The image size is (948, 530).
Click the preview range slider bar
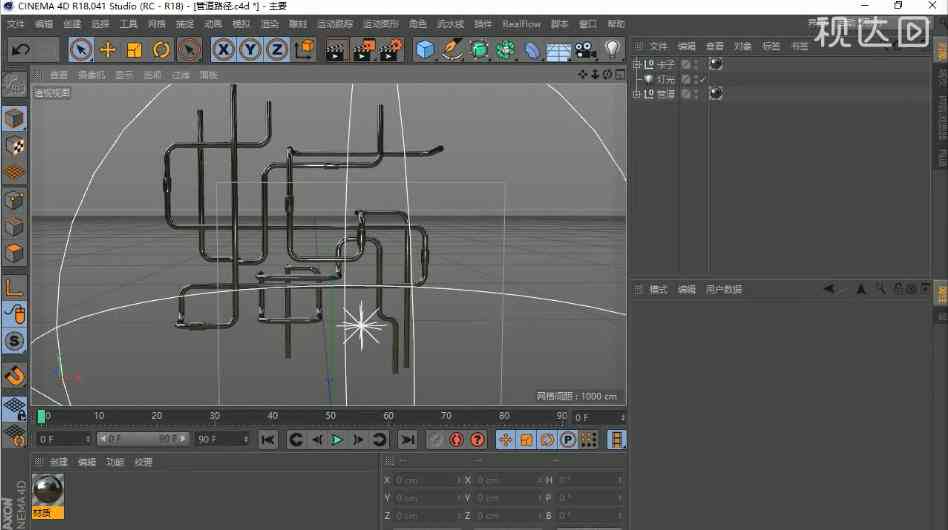pos(143,439)
